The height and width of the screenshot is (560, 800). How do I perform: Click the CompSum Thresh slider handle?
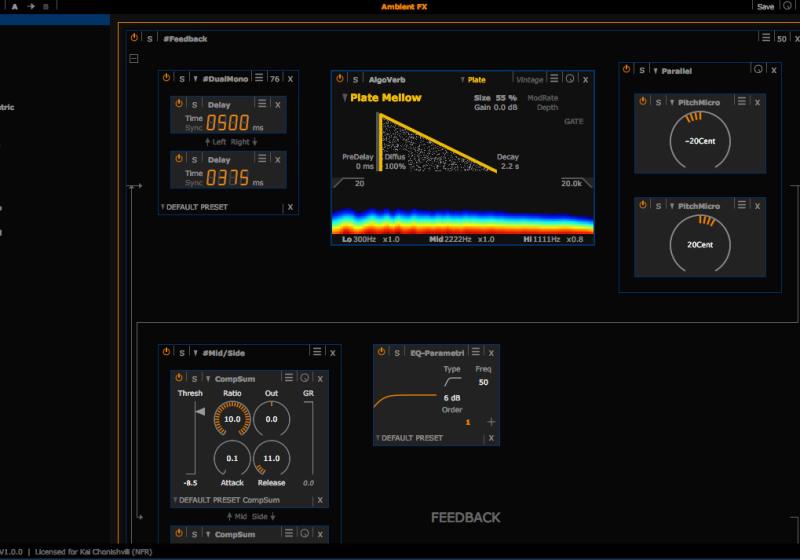tap(200, 412)
